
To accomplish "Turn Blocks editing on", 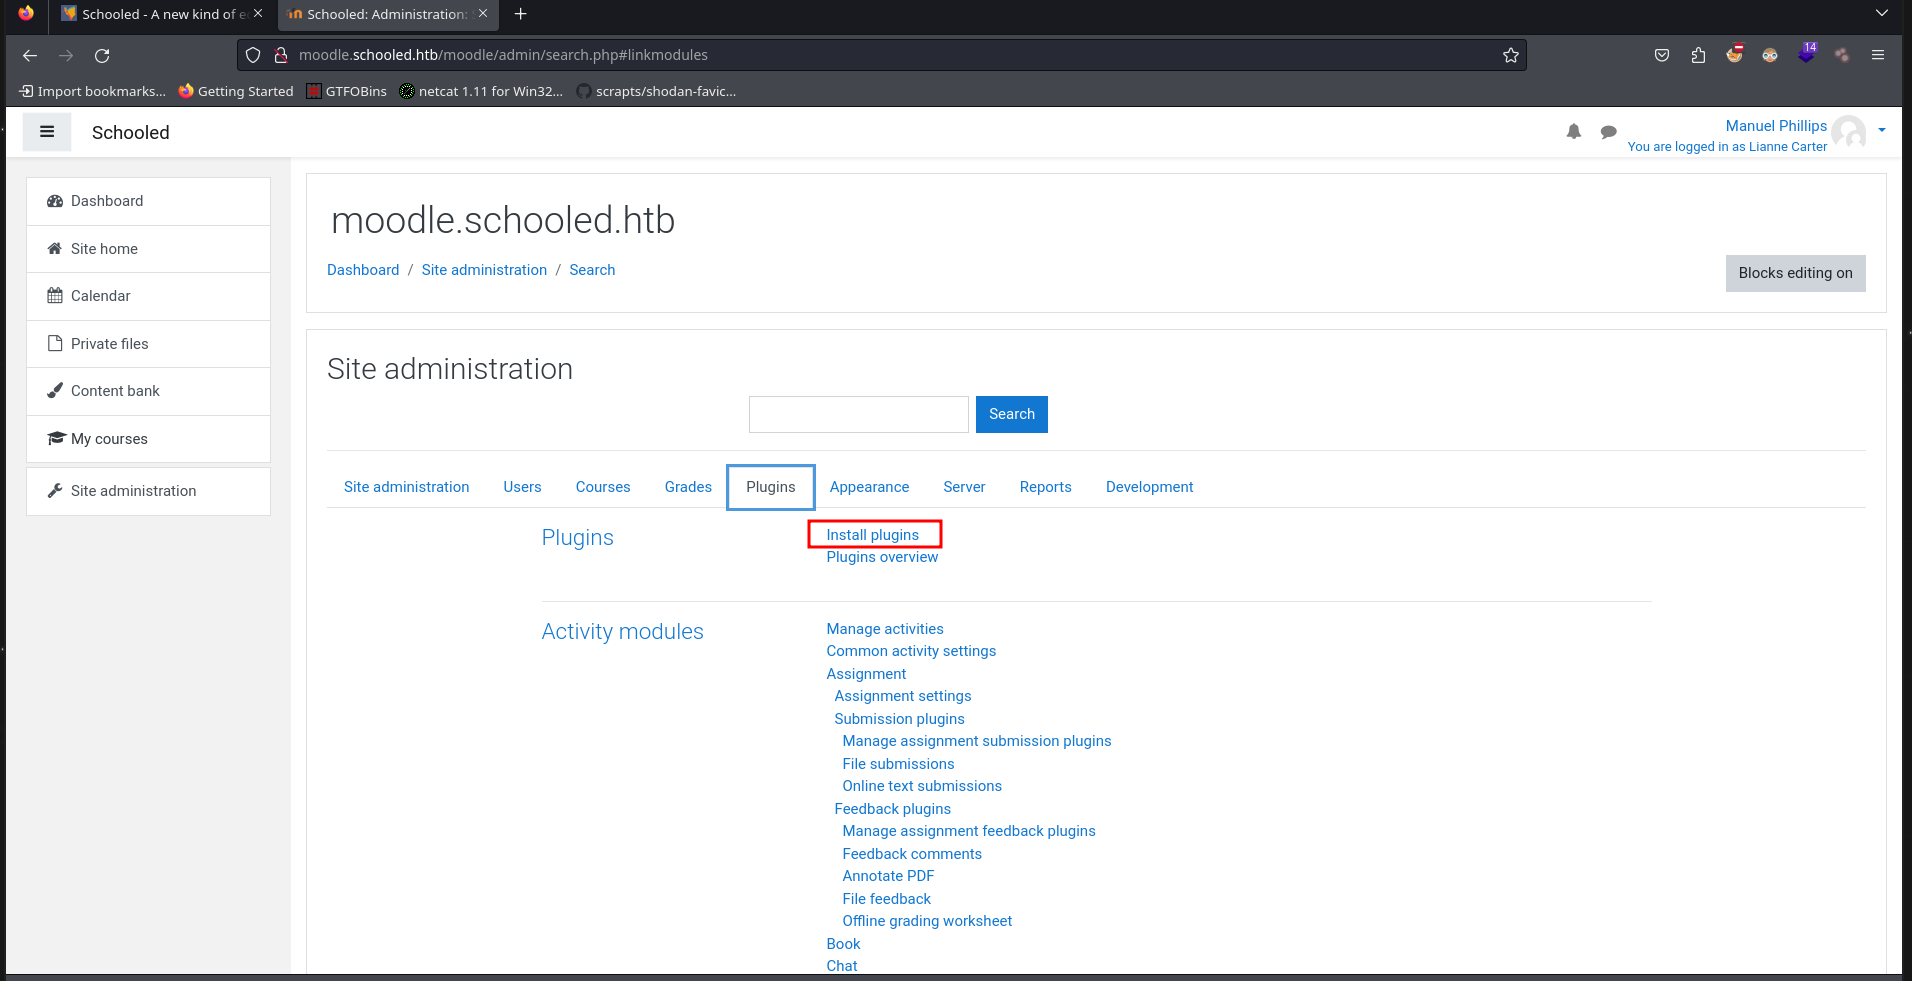I will (1795, 273).
